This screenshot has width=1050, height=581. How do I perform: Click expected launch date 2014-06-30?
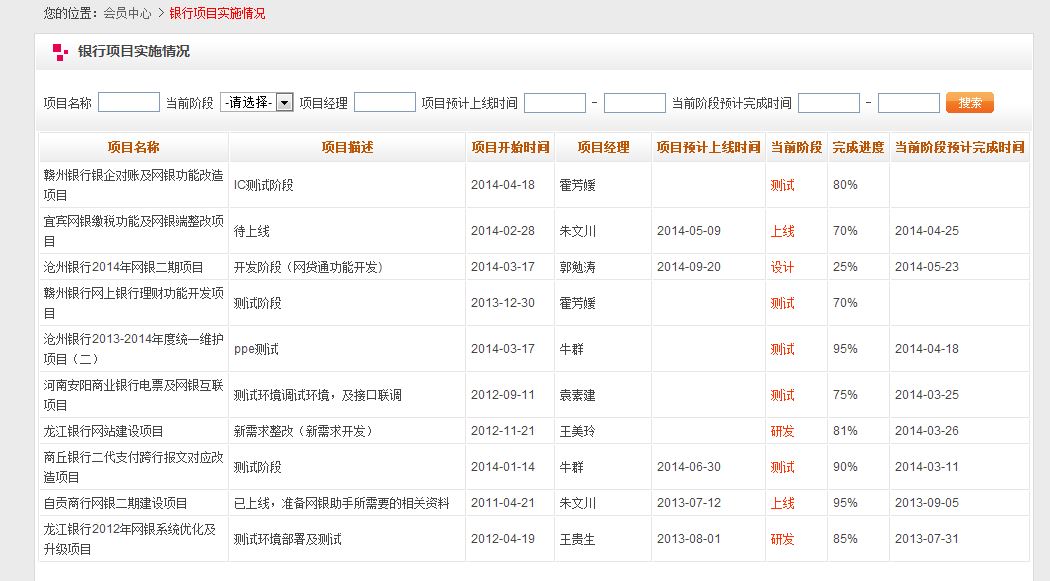[x=689, y=467]
